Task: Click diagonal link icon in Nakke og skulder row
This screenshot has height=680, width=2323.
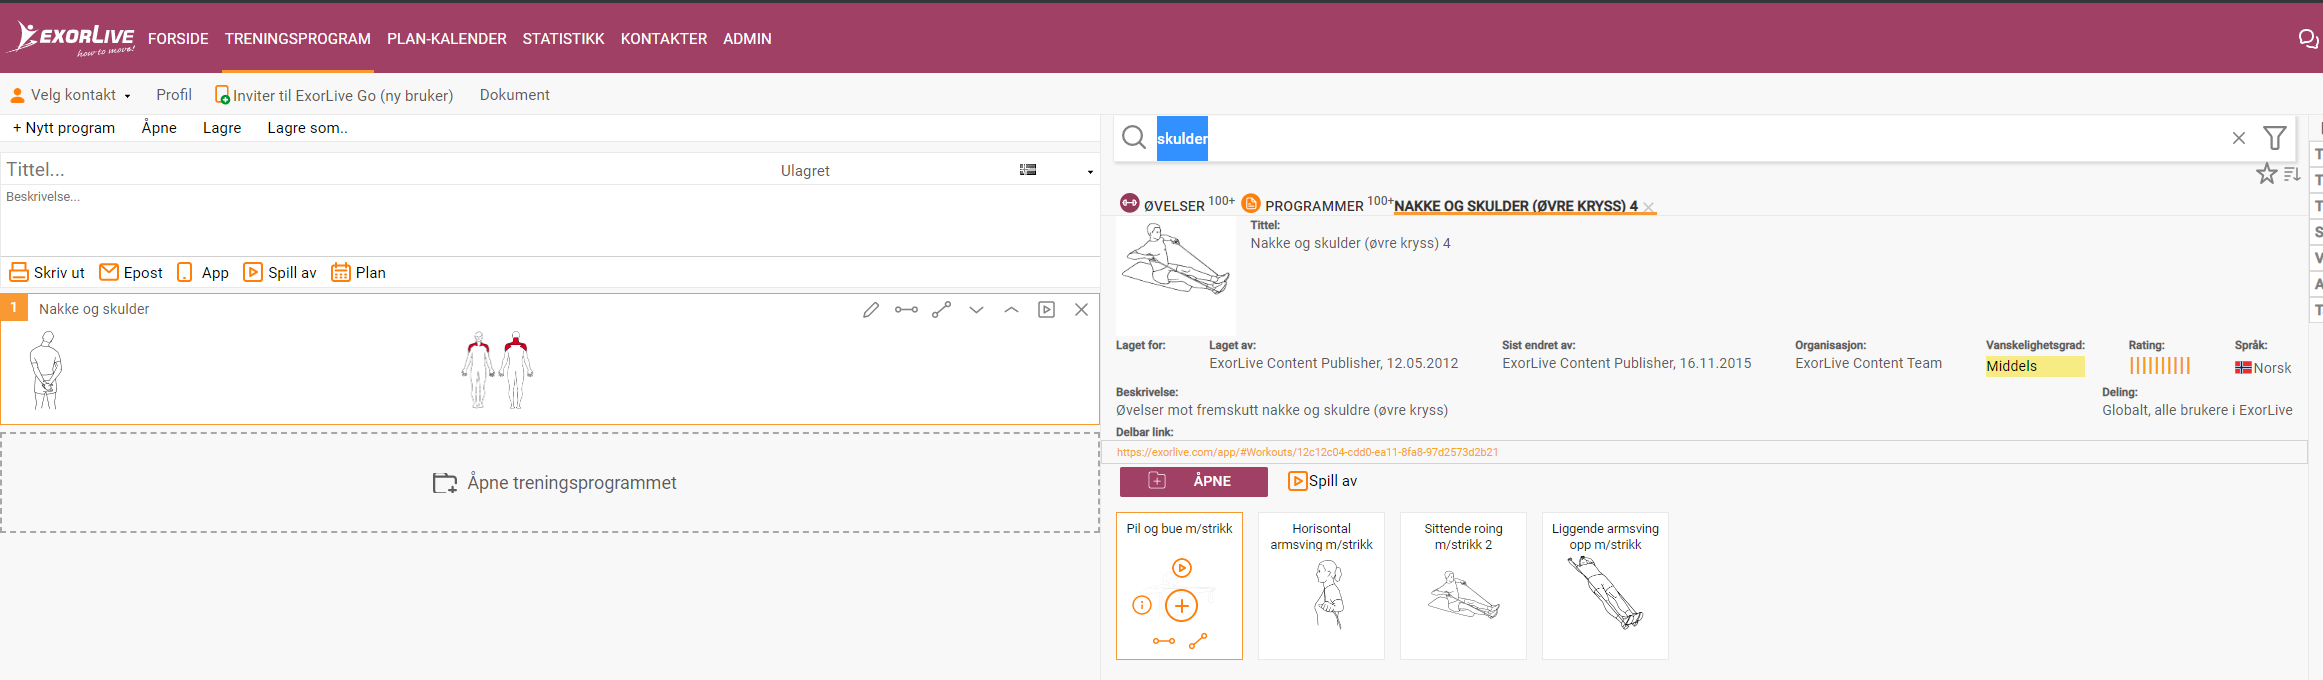Action: (941, 310)
